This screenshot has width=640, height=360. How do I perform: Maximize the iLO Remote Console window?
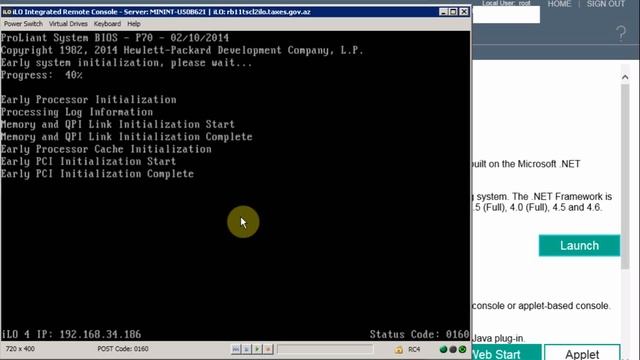[x=453, y=12]
